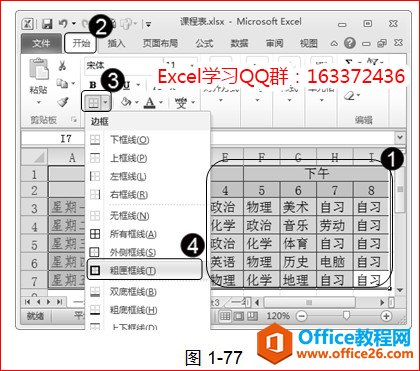Open the Fill Color dropdown arrow
Image resolution: width=420 pixels, height=371 pixels.
[137, 103]
